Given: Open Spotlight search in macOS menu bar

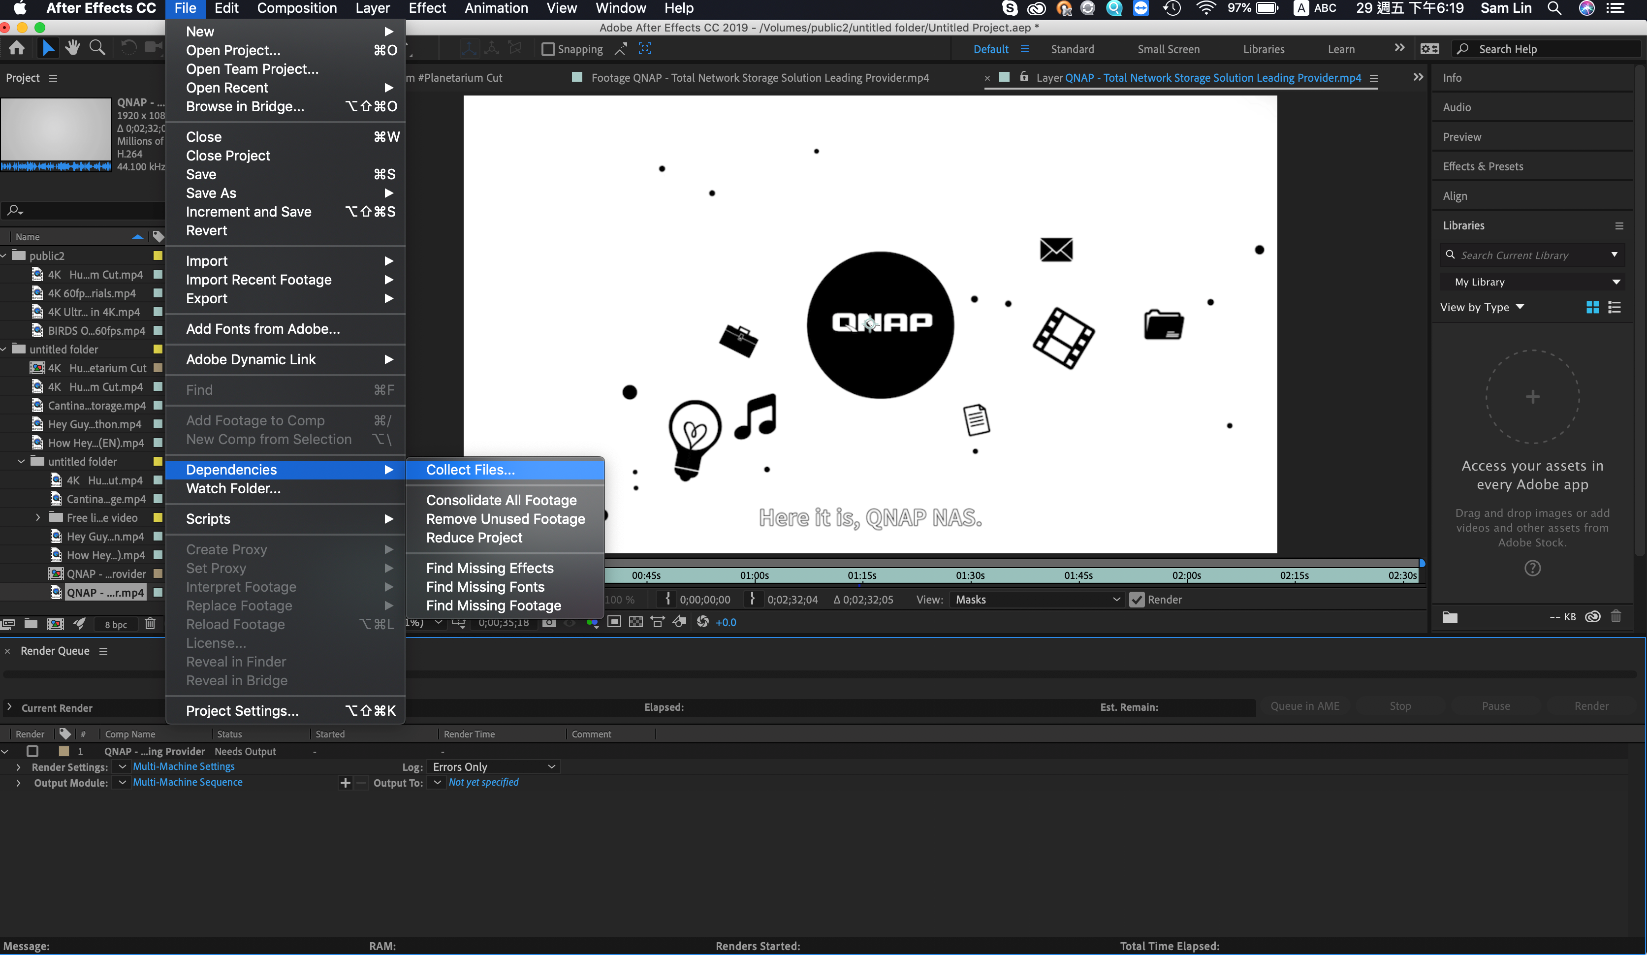Looking at the screenshot, I should [x=1554, y=8].
